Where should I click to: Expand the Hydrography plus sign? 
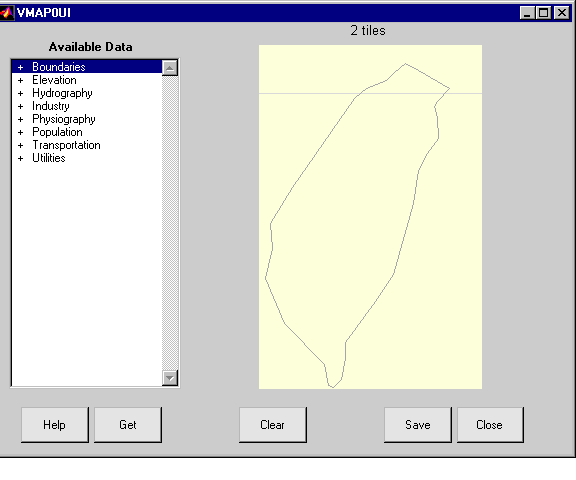coord(21,93)
